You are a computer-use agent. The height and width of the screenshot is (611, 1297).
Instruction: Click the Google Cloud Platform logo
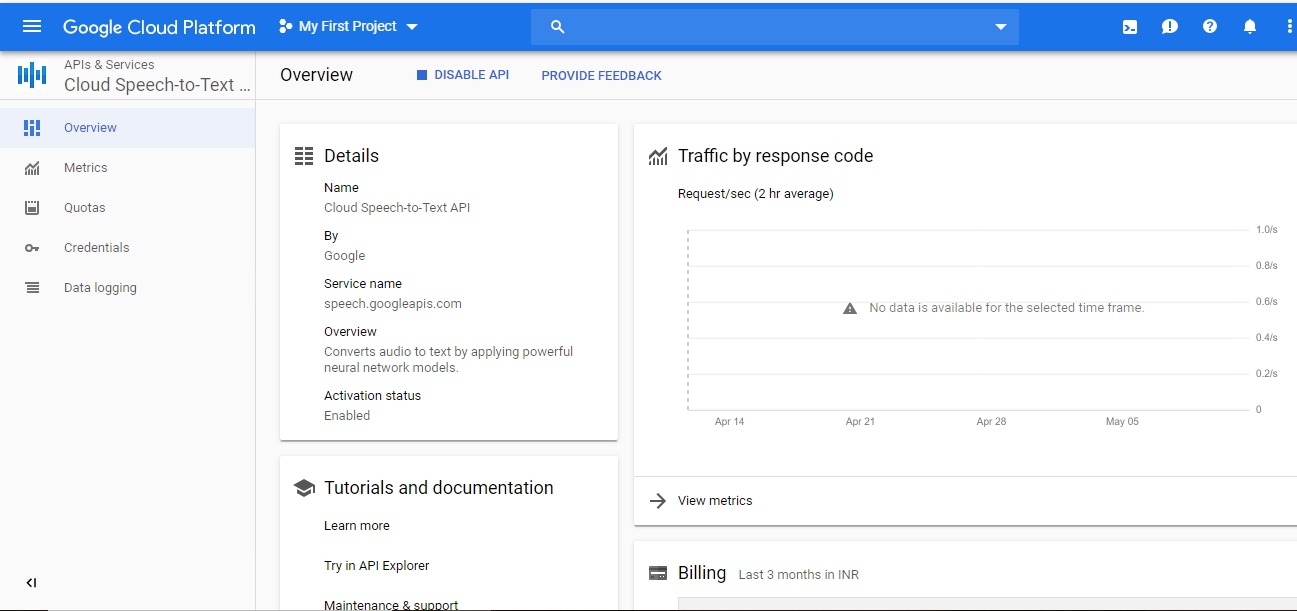(x=159, y=27)
